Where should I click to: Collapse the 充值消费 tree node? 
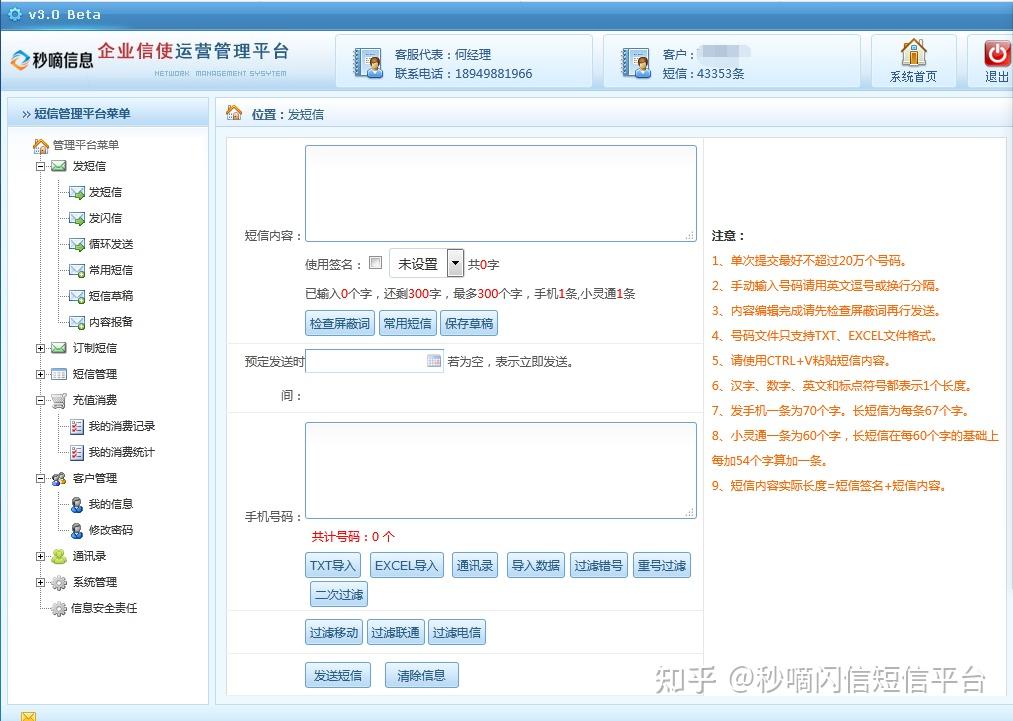(40, 401)
